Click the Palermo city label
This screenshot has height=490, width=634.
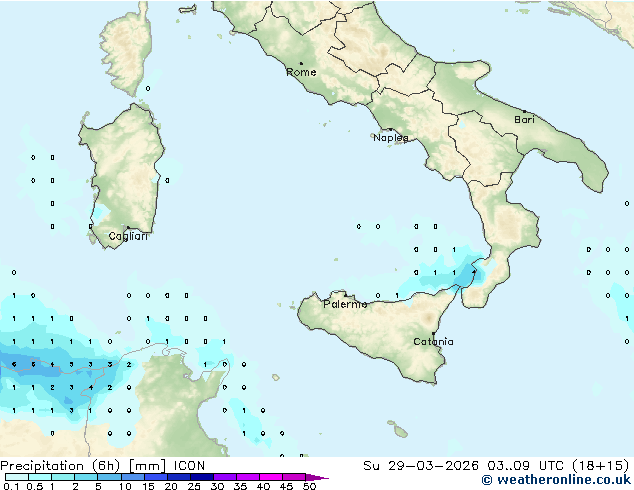(345, 304)
